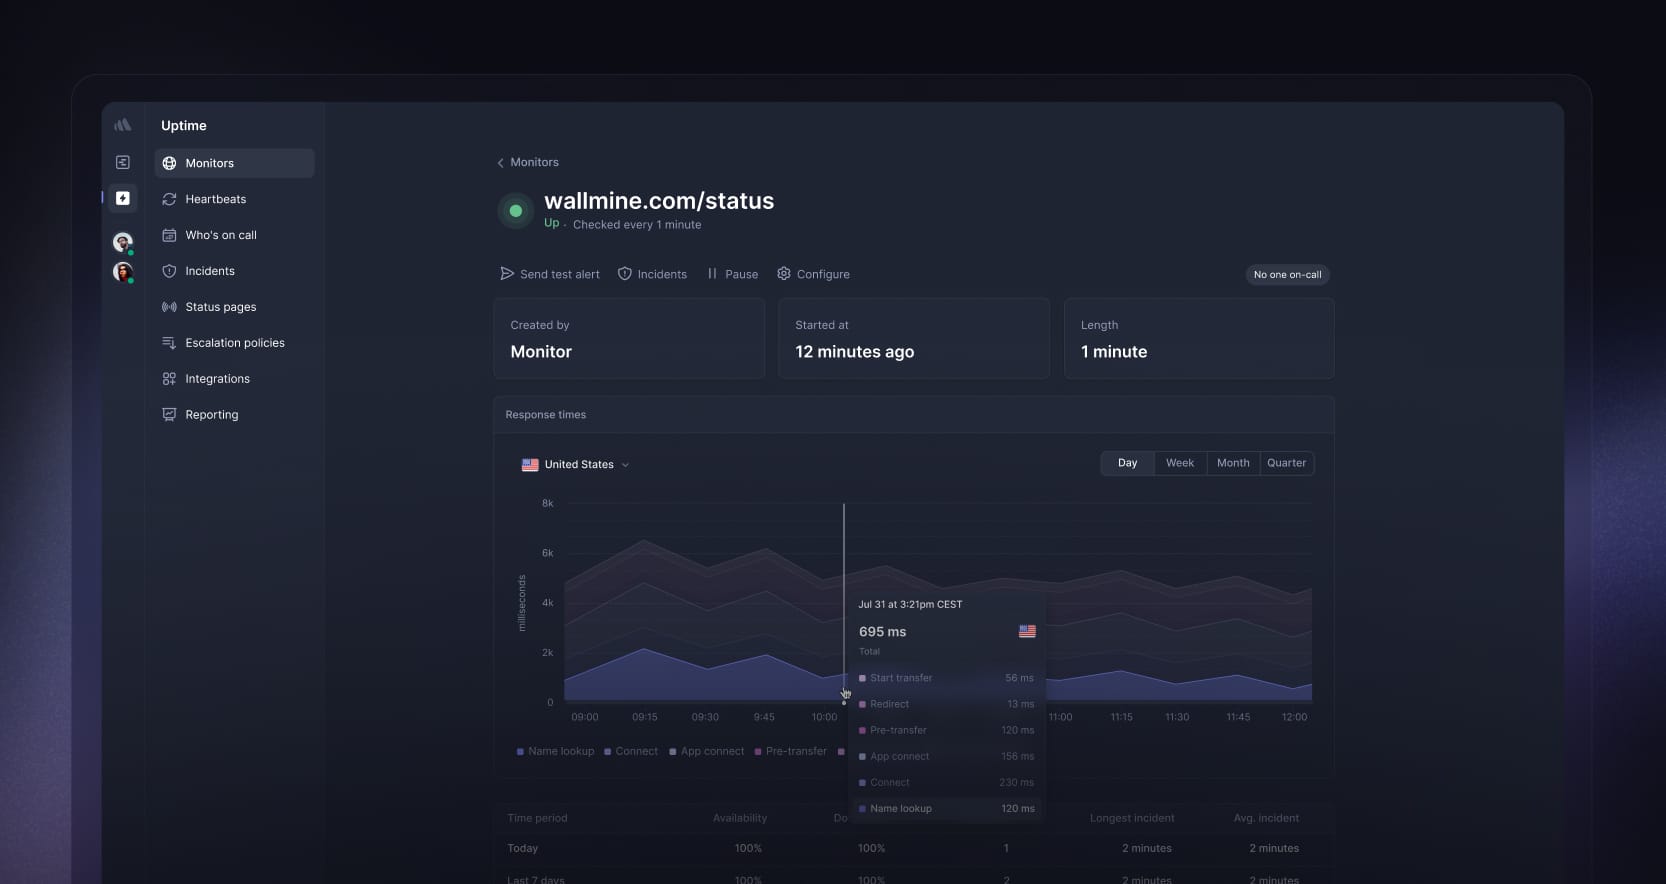Click the first user avatar in rail
This screenshot has height=884, width=1666.
(x=123, y=242)
